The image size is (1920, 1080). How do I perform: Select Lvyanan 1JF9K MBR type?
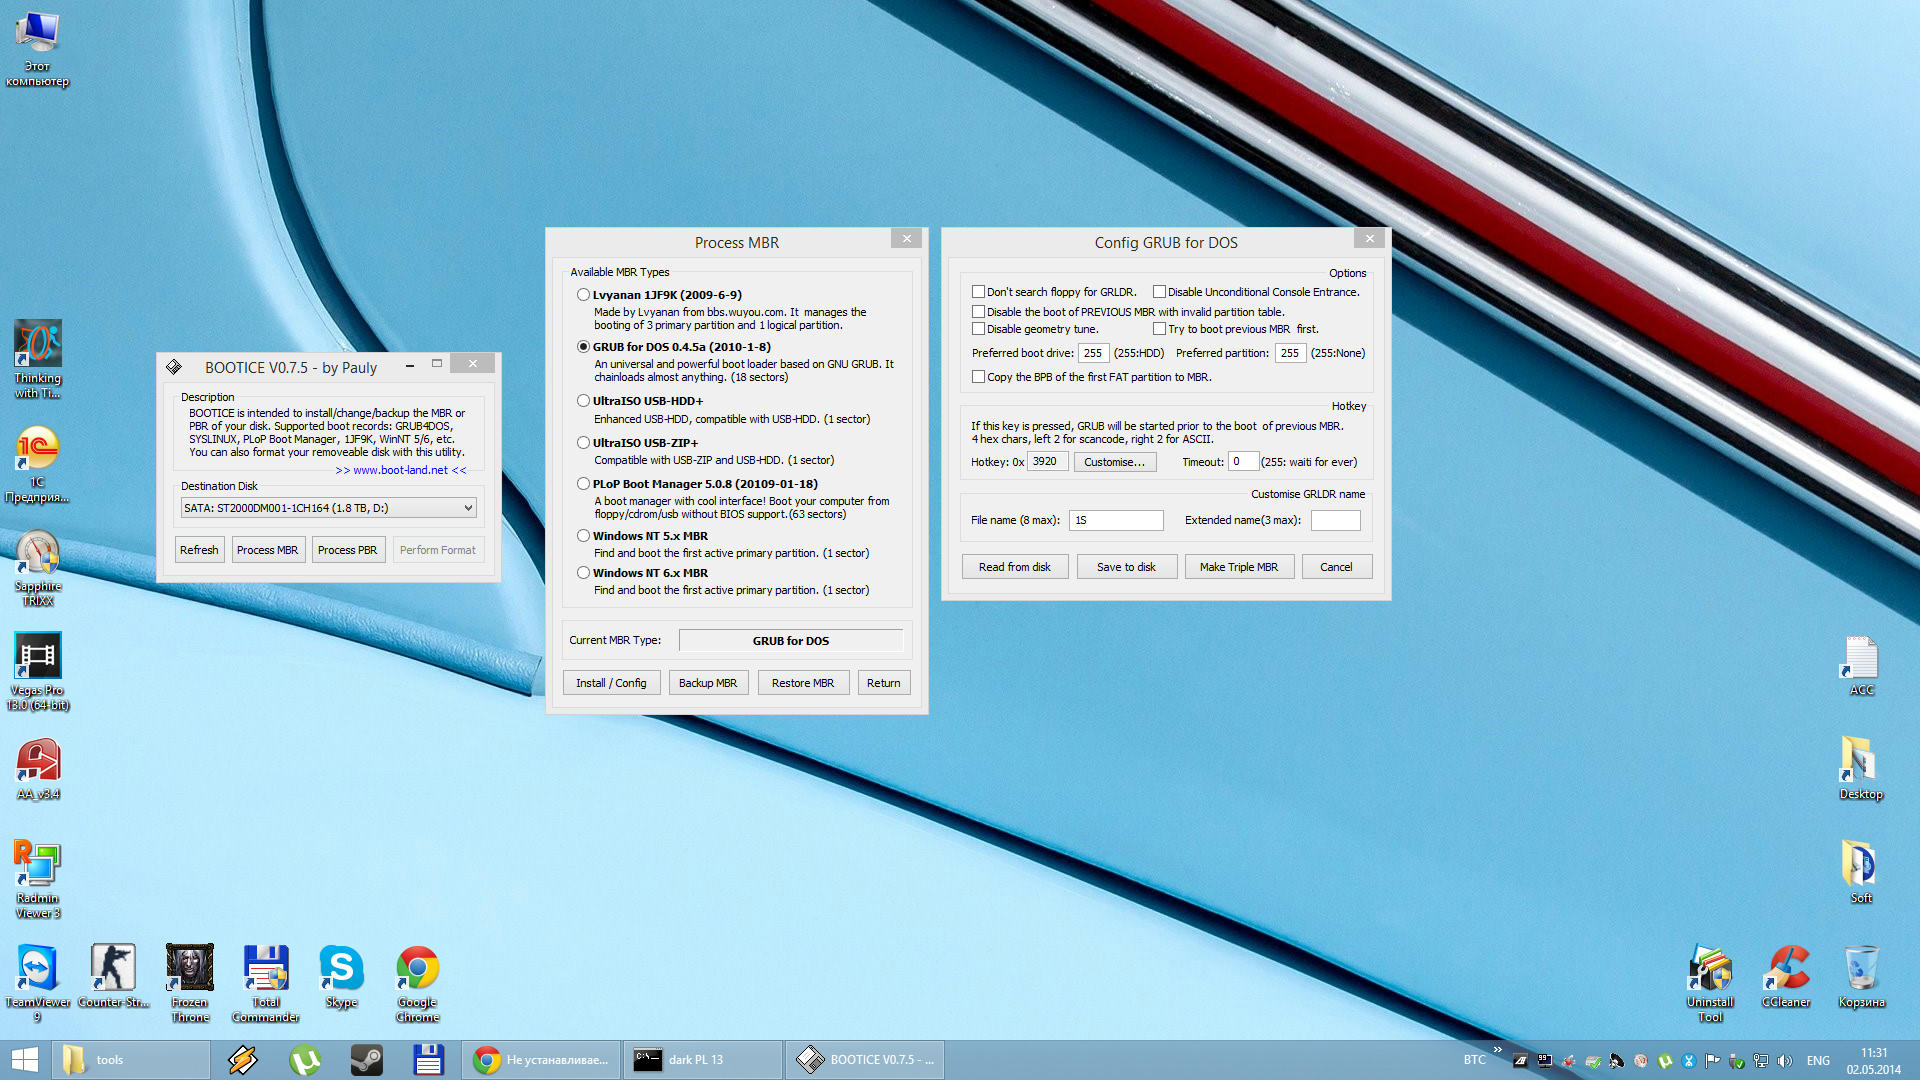click(x=583, y=295)
